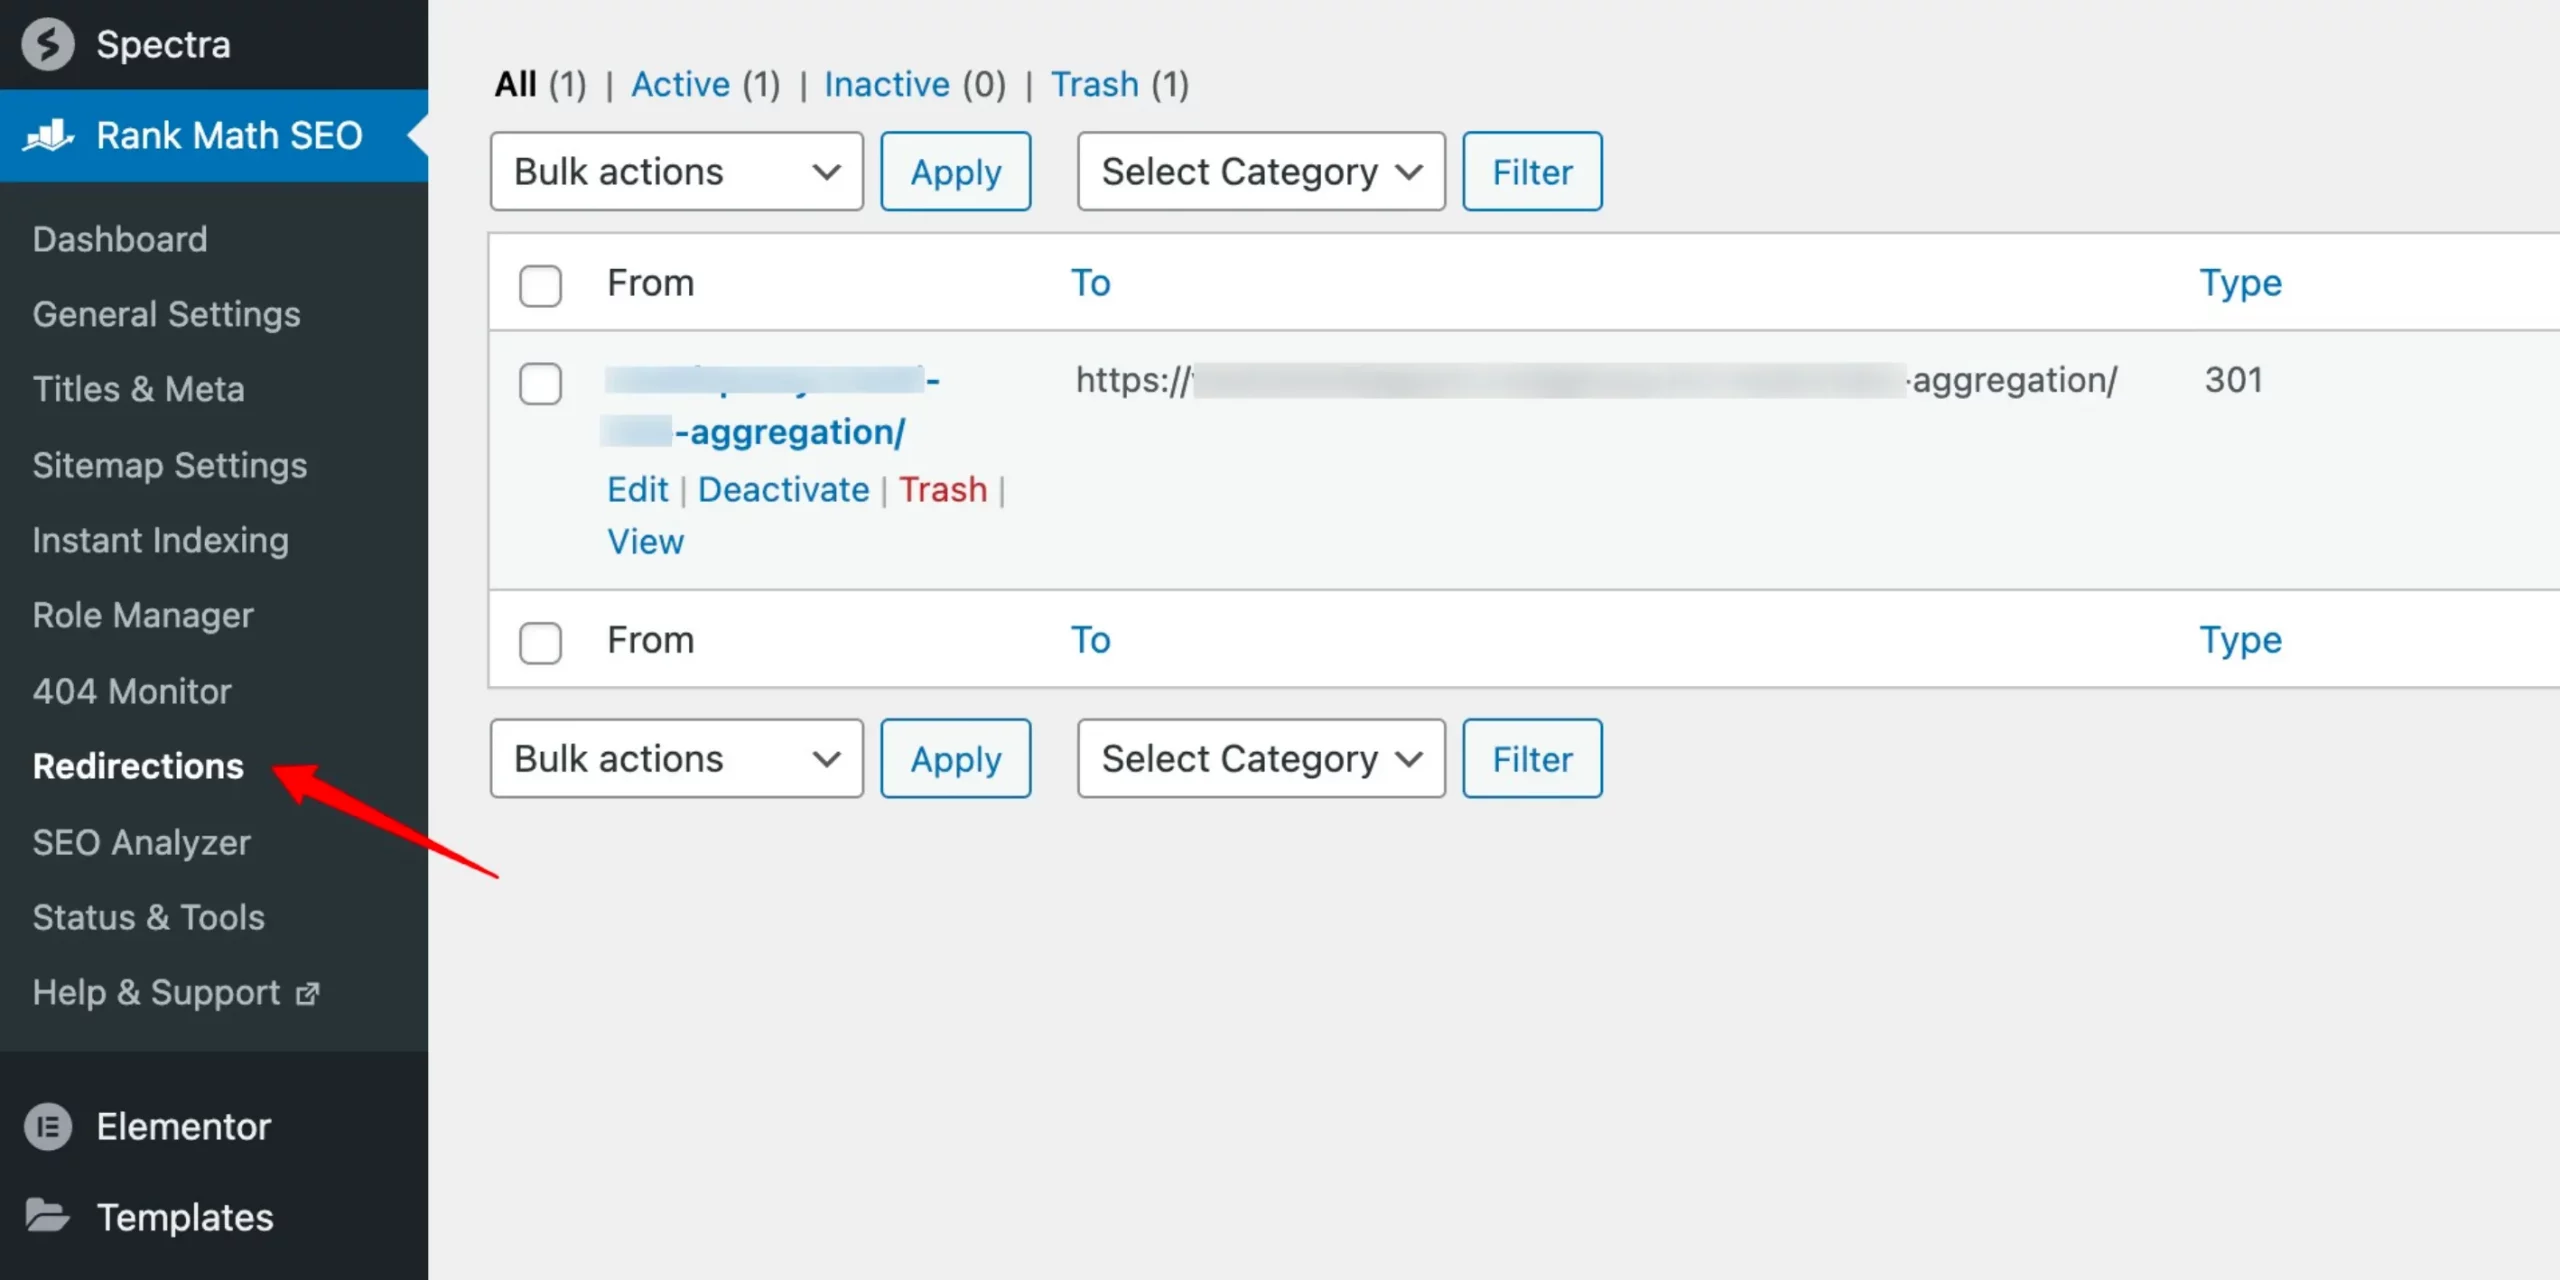
Task: Click the Elementor logo icon
Action: click(48, 1127)
